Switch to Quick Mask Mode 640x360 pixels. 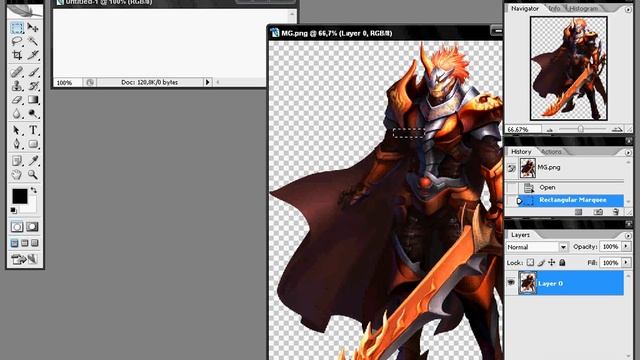tap(32, 227)
